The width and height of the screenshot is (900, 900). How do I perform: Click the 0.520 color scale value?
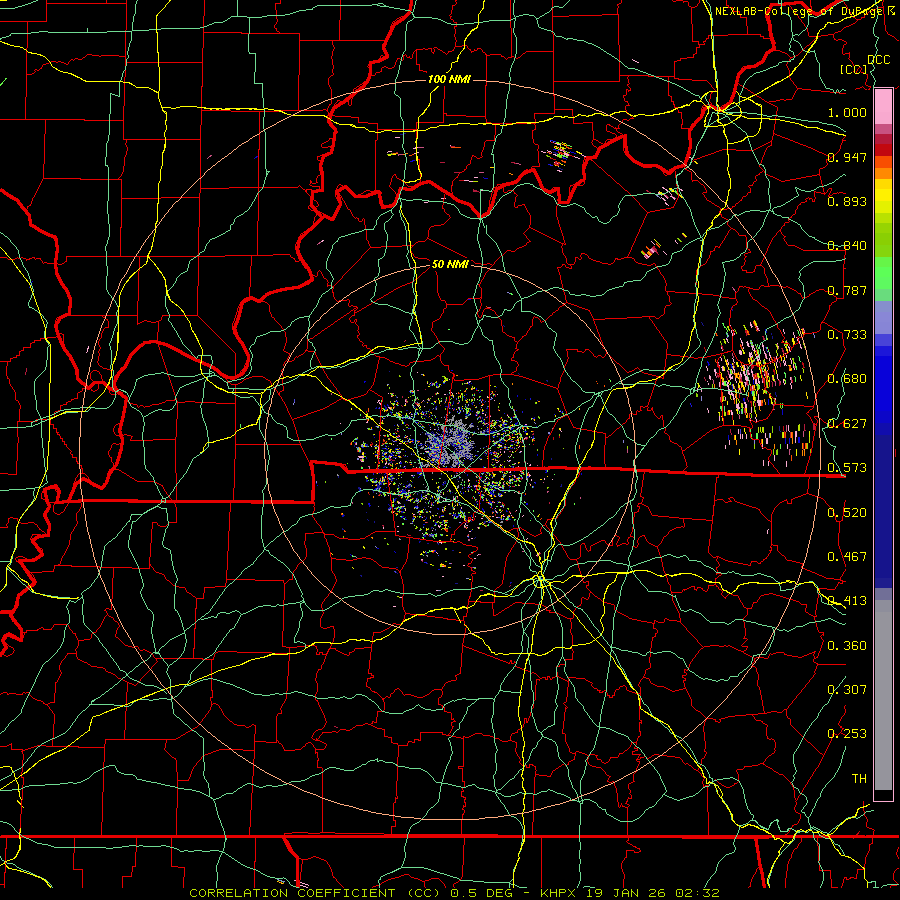click(x=847, y=513)
